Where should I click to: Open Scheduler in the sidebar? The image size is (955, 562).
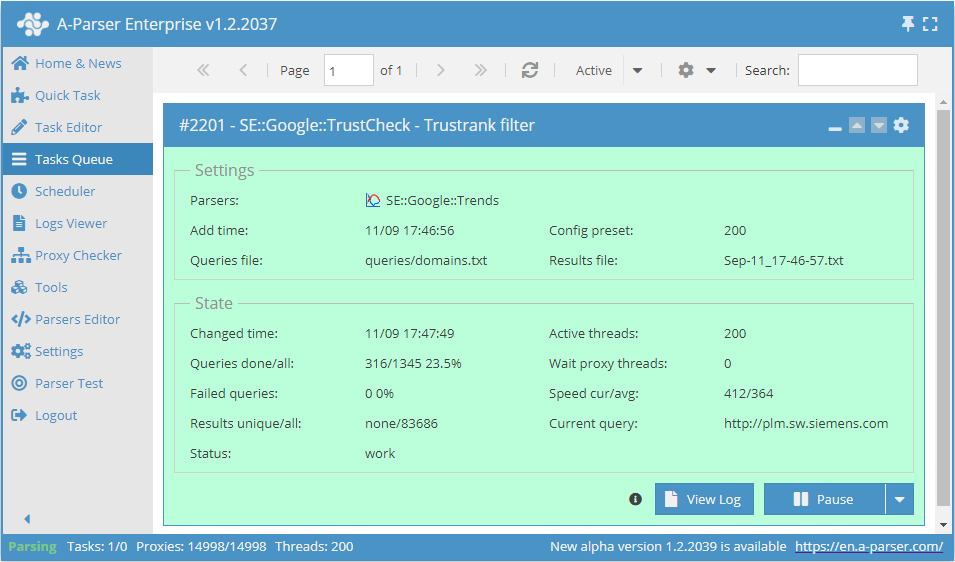coord(65,191)
